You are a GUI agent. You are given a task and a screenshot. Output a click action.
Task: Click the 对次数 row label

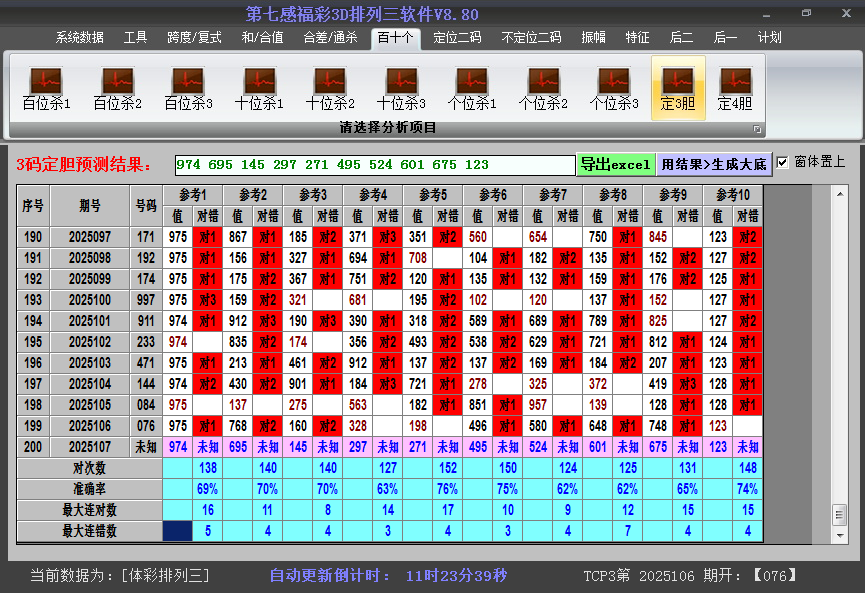(x=89, y=468)
